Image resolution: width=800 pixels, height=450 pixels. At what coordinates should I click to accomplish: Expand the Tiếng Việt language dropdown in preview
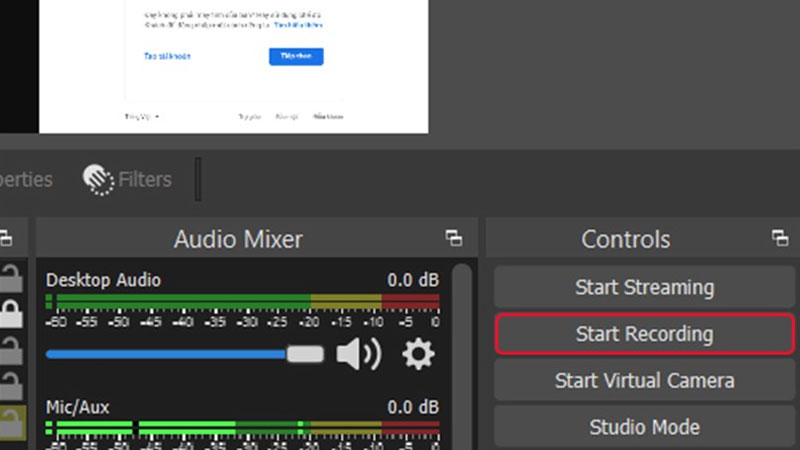(141, 116)
